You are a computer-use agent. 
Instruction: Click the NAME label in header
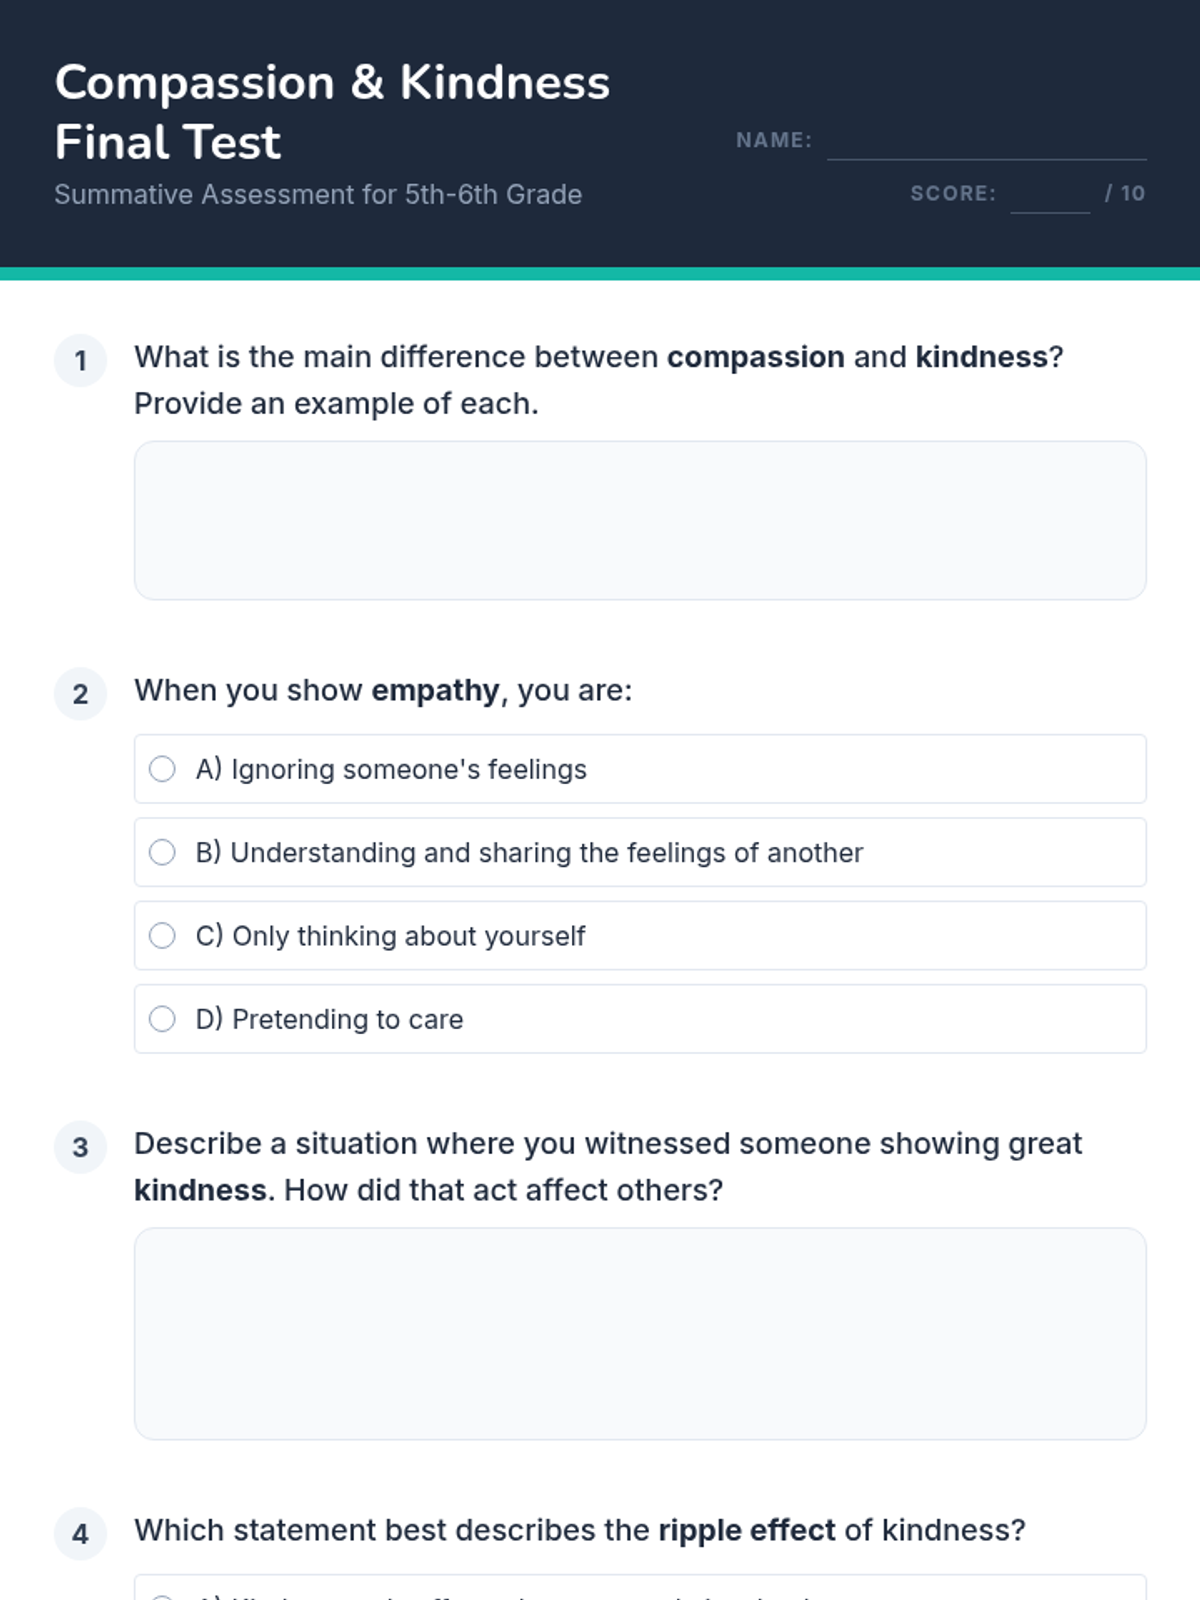coord(774,140)
